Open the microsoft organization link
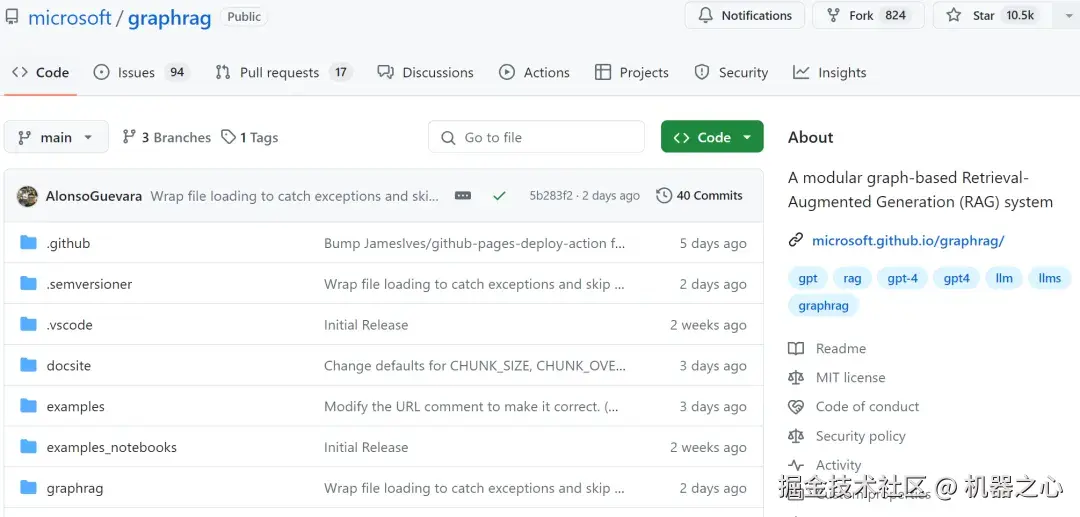This screenshot has width=1080, height=517. point(70,18)
